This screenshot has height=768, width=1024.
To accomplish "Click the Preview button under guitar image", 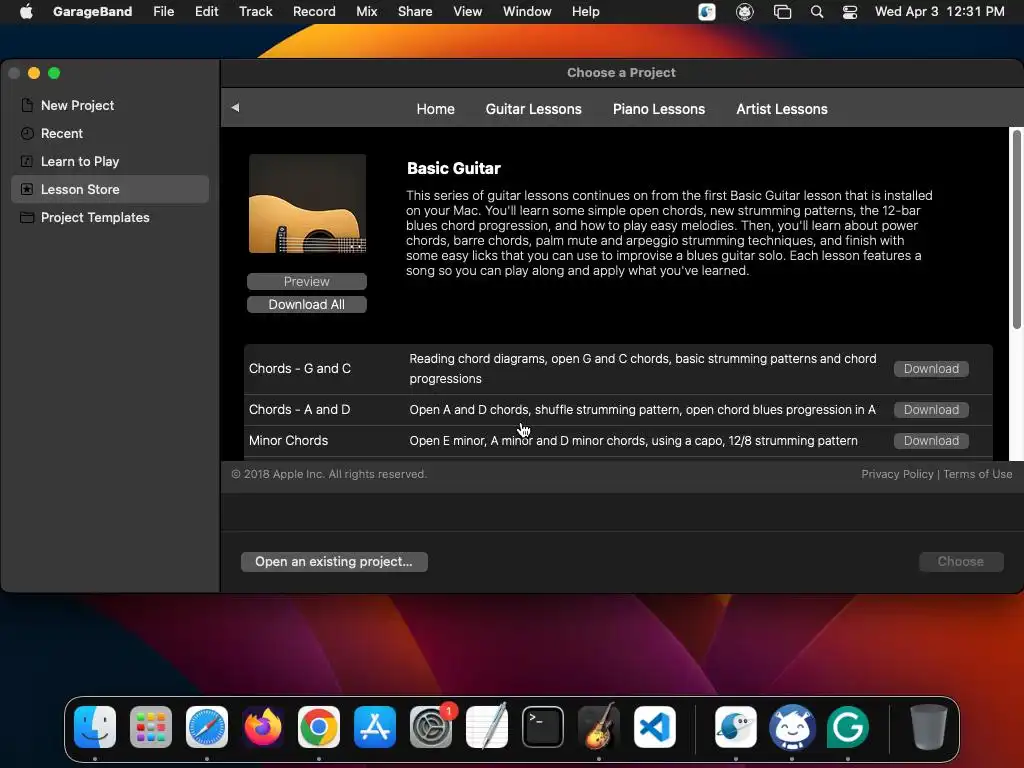I will pyautogui.click(x=307, y=281).
